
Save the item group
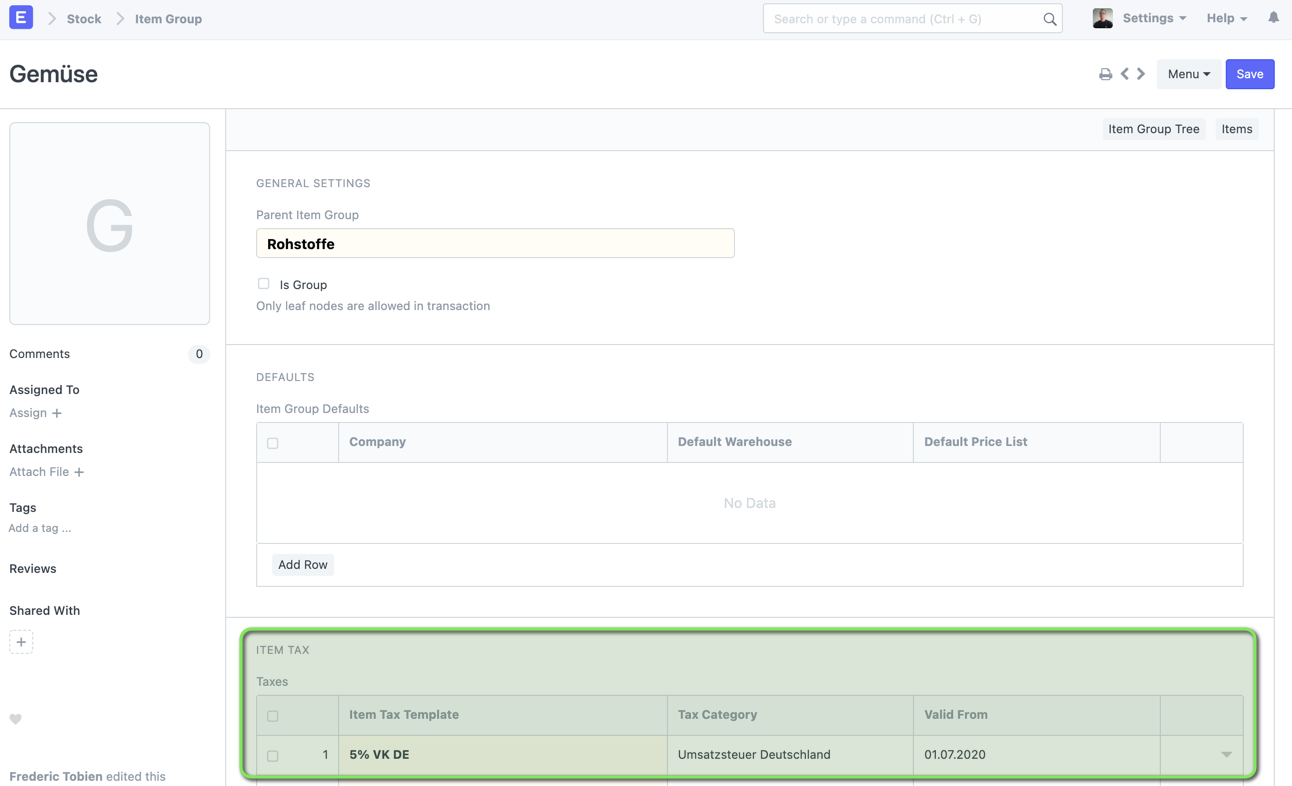[1250, 74]
